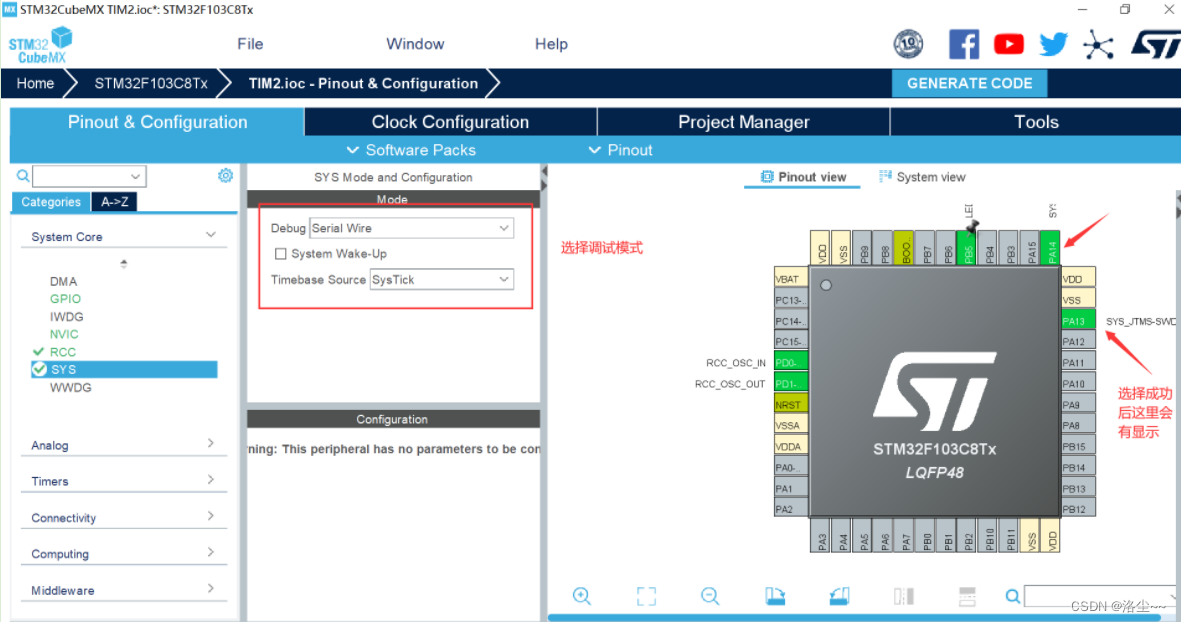Select GPIO under System Core
The height and width of the screenshot is (622, 1181).
pyautogui.click(x=65, y=299)
